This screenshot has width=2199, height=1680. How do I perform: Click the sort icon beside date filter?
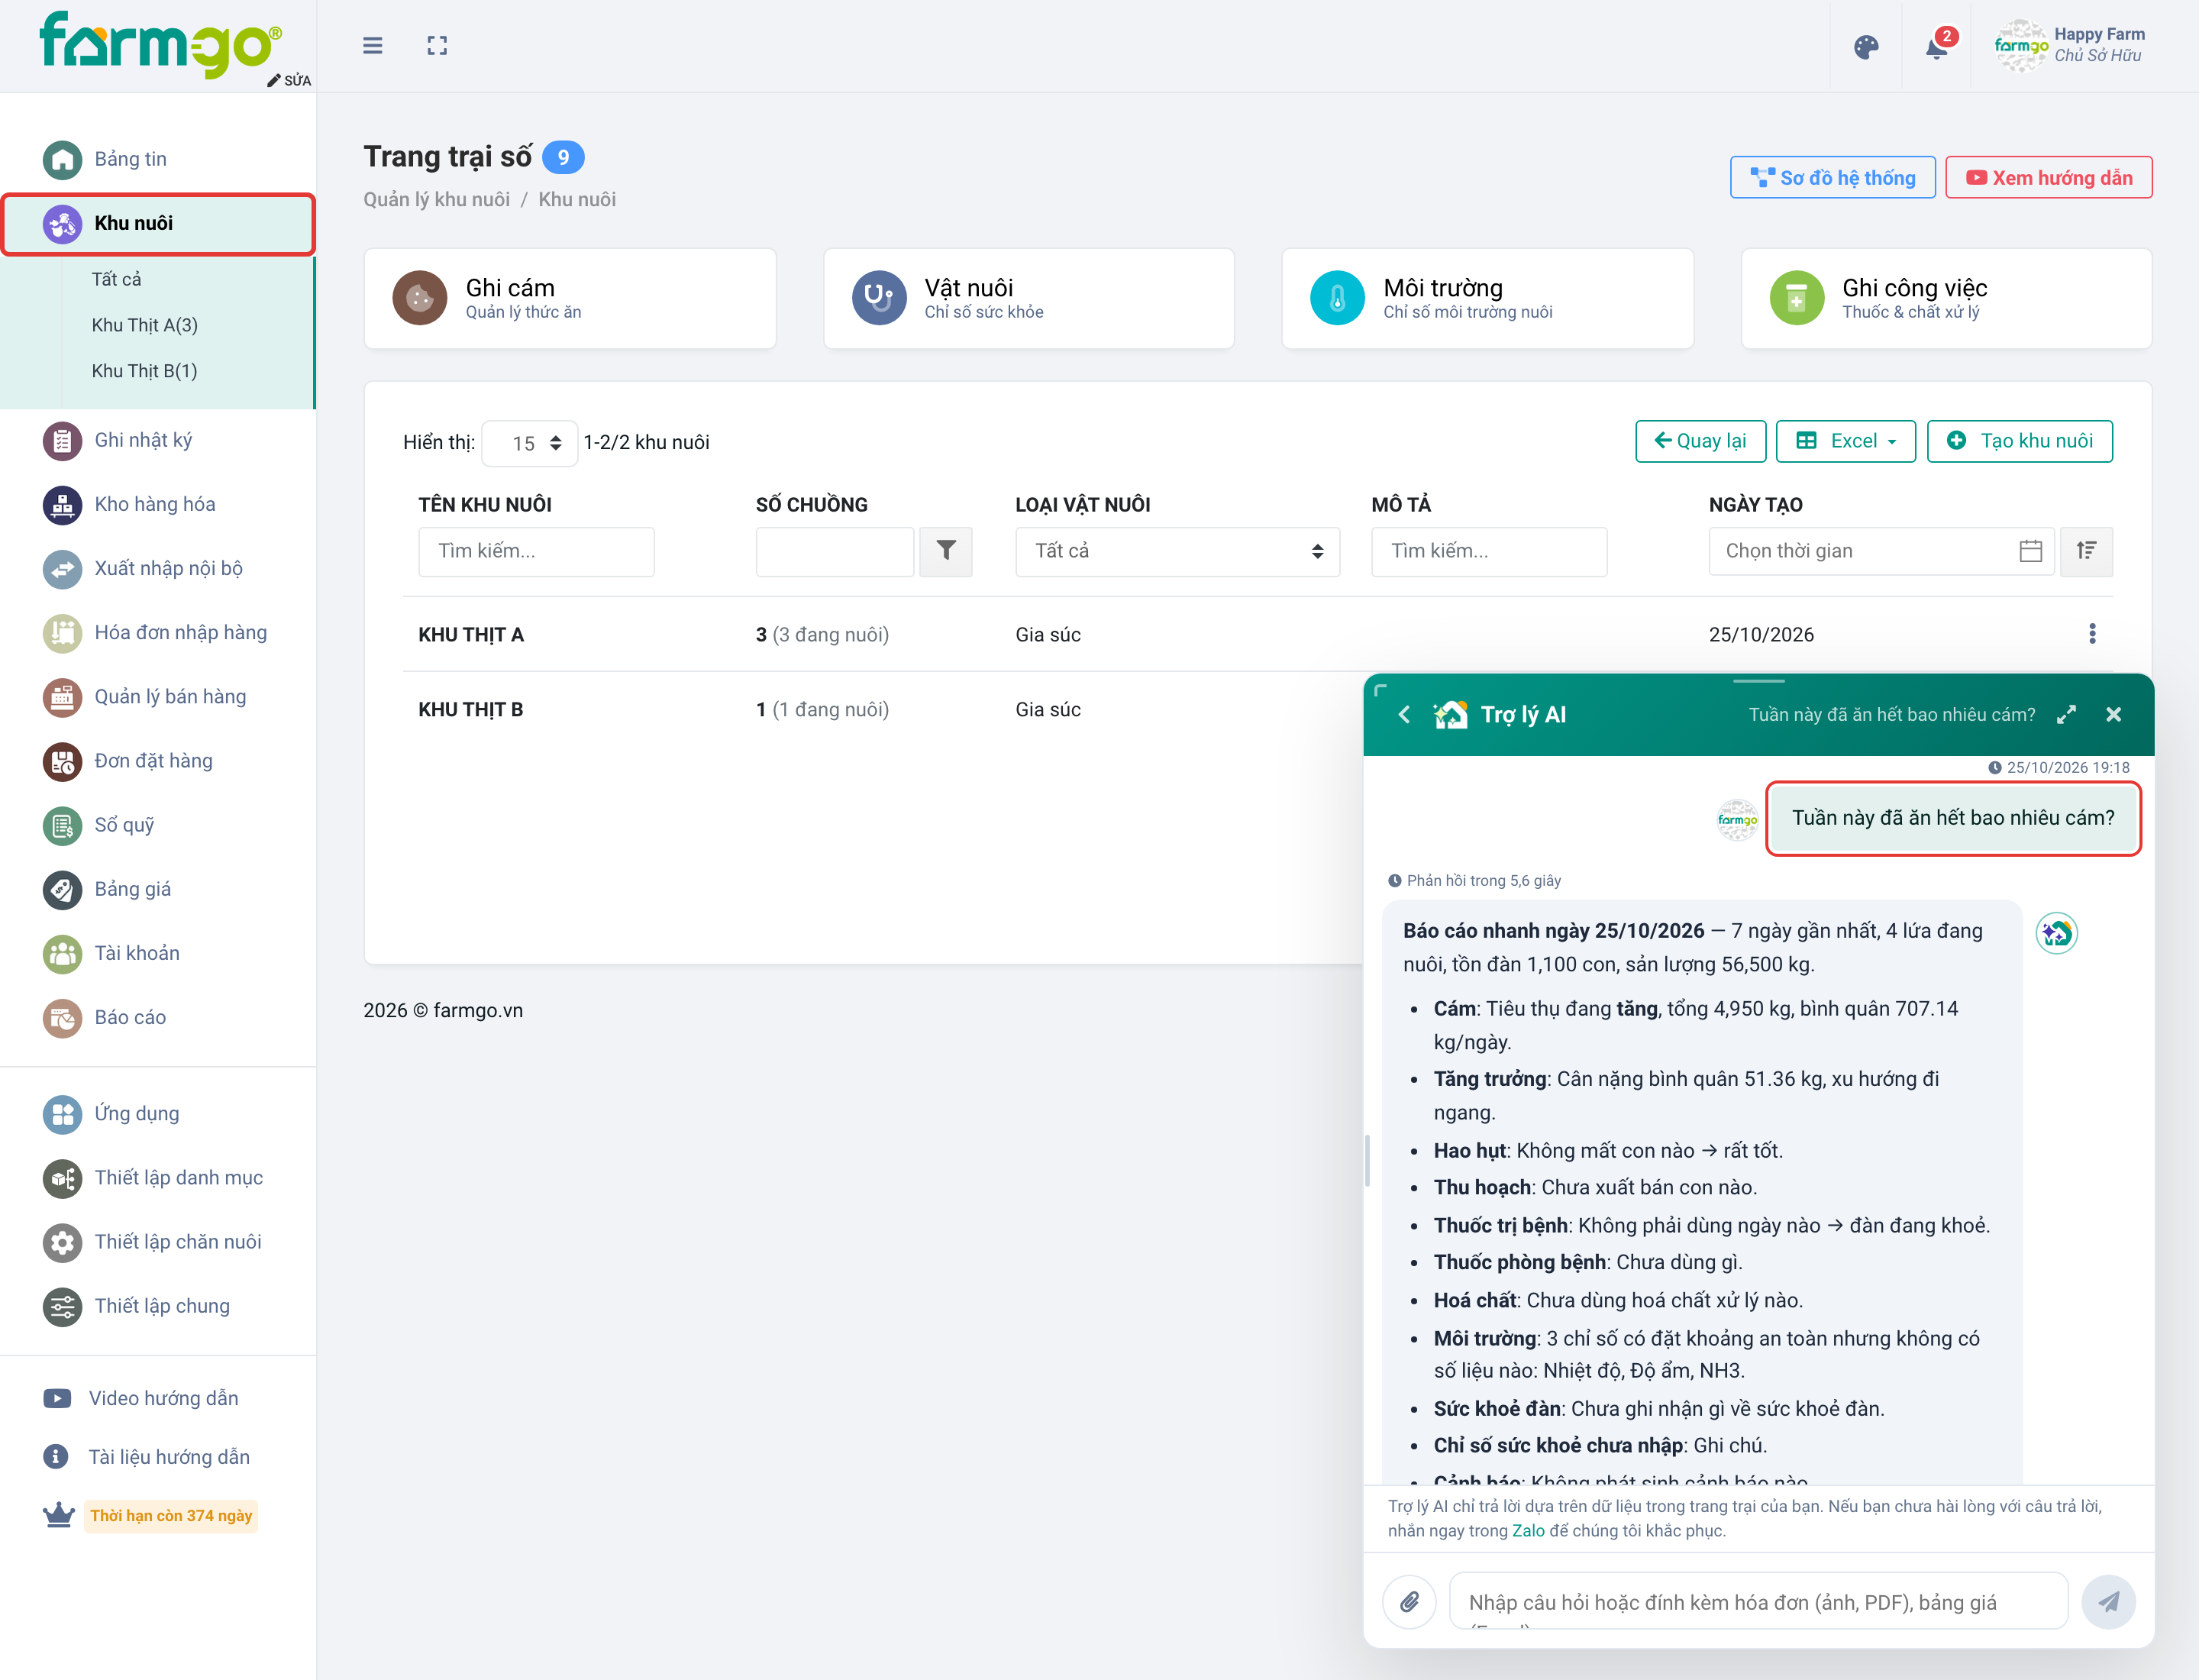pyautogui.click(x=2086, y=551)
